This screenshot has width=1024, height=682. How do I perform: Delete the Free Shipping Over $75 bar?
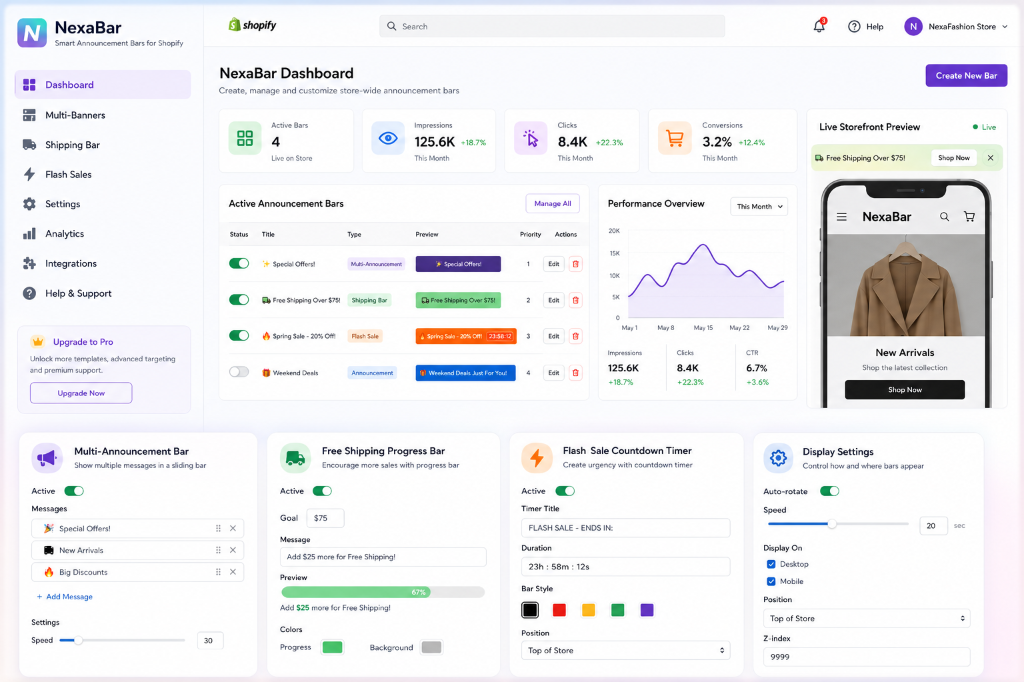pyautogui.click(x=575, y=300)
